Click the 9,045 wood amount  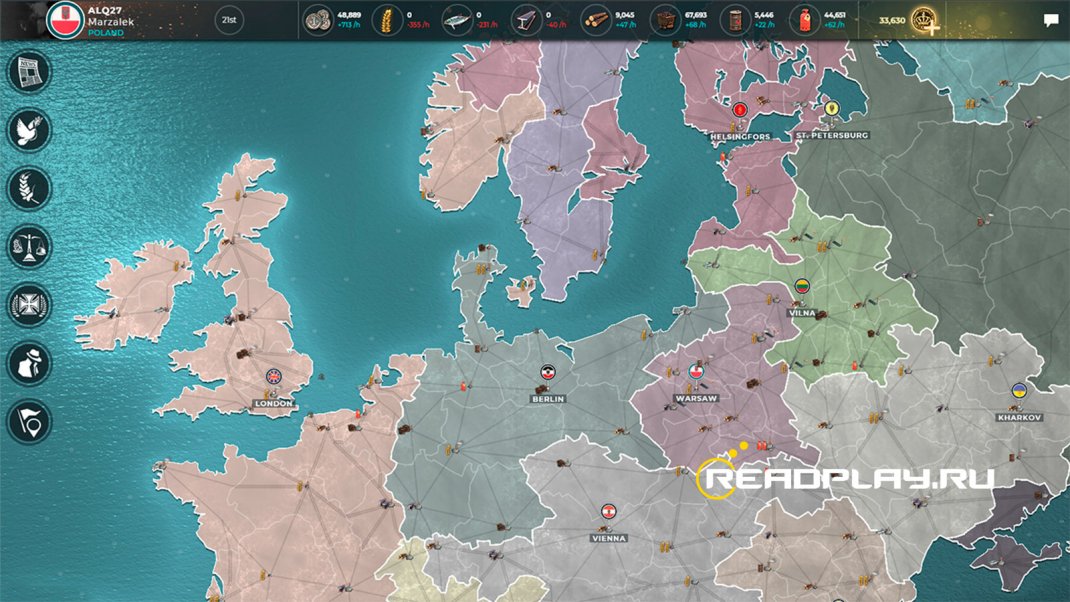coord(624,15)
